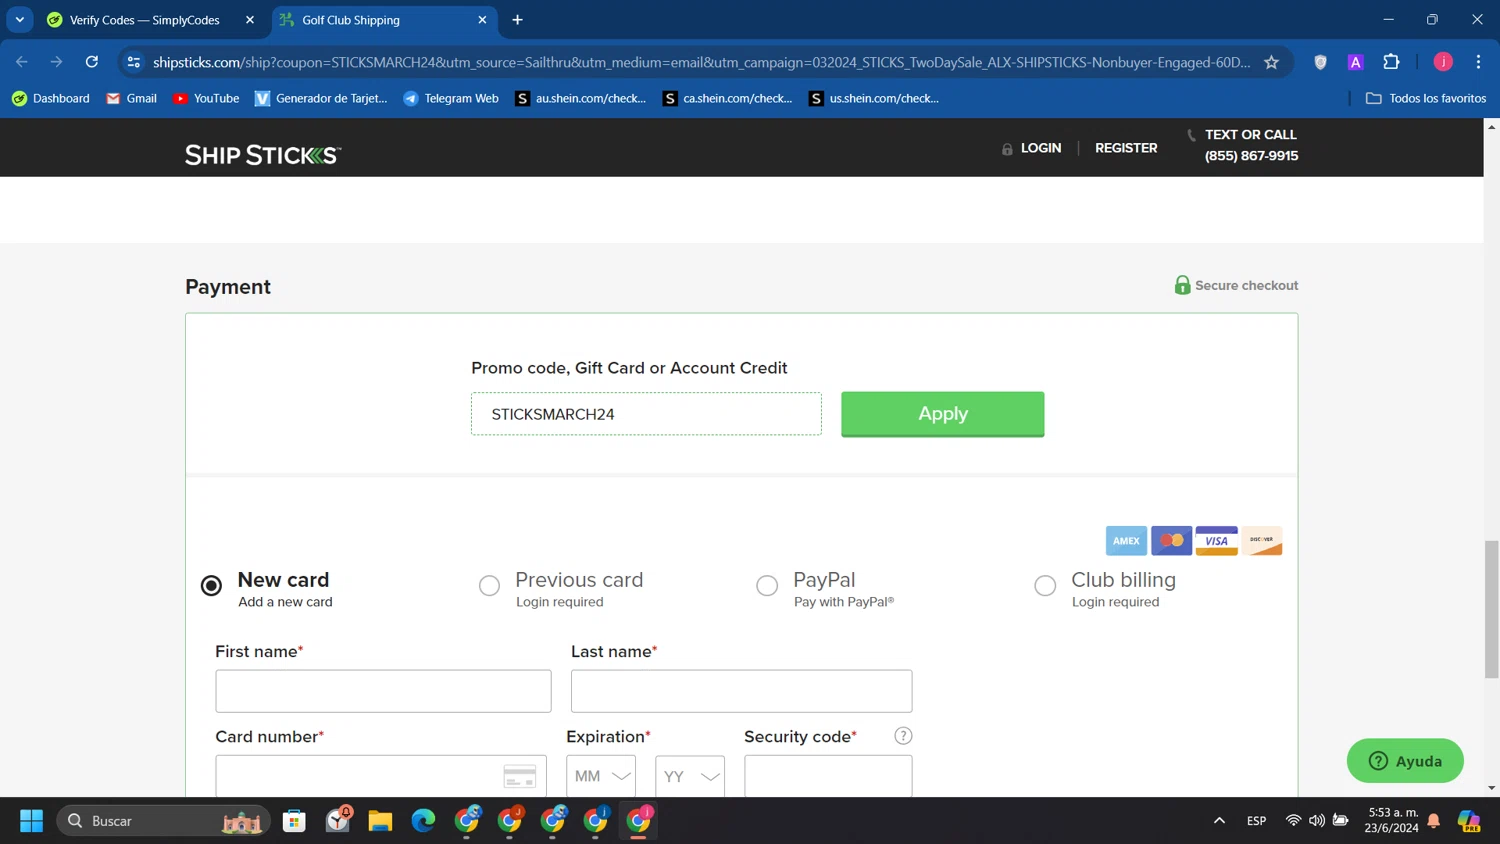1500x844 pixels.
Task: Click the promo code input field
Action: pyautogui.click(x=646, y=414)
